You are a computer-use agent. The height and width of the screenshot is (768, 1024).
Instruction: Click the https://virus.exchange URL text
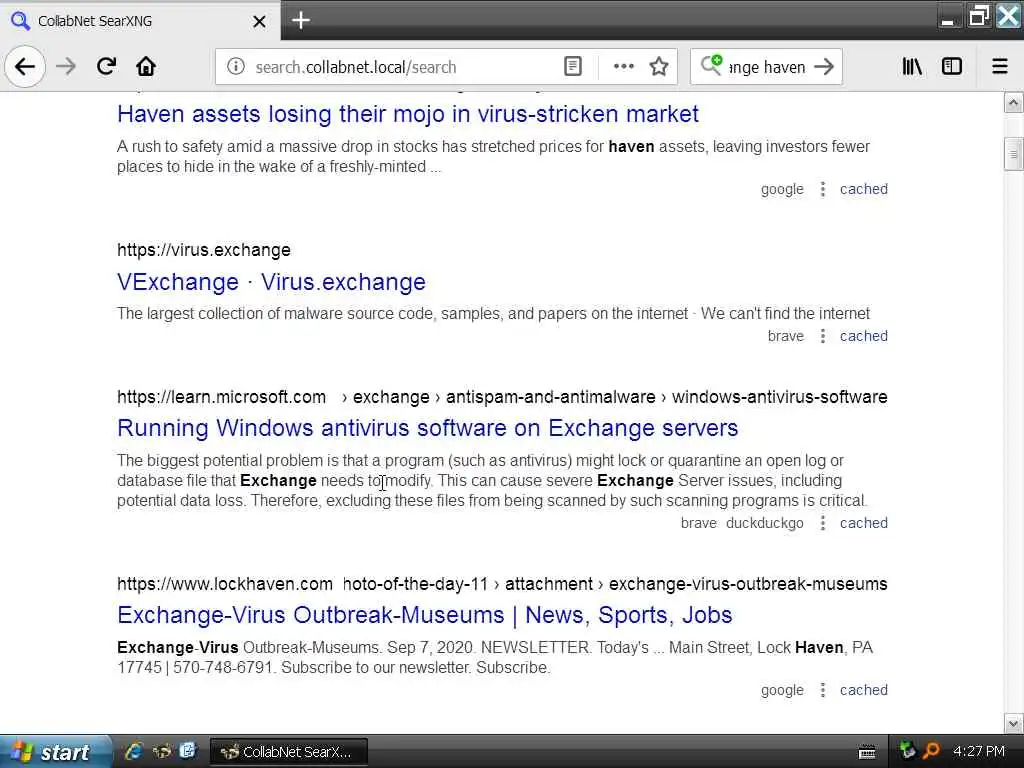tap(204, 250)
